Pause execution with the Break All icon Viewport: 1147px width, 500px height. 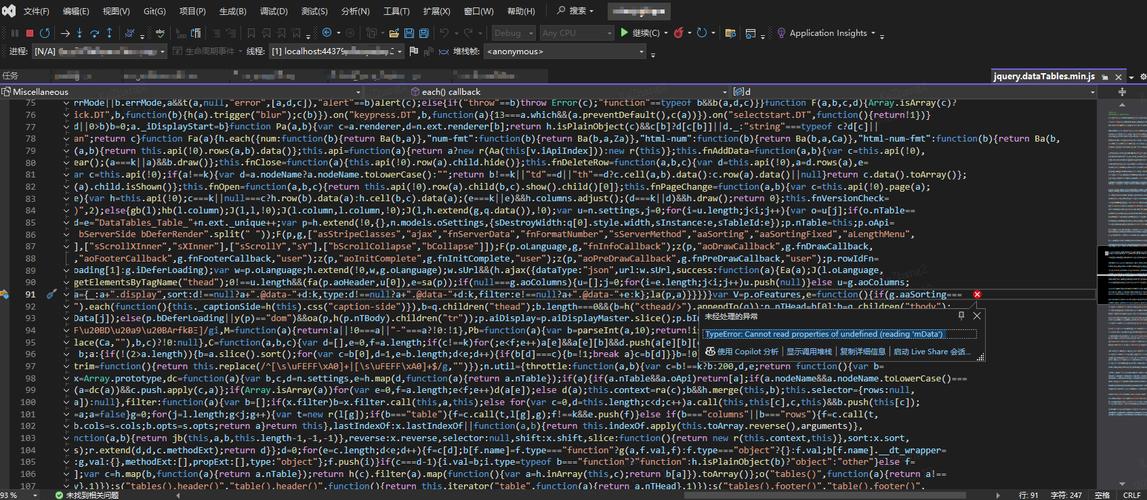(x=15, y=33)
